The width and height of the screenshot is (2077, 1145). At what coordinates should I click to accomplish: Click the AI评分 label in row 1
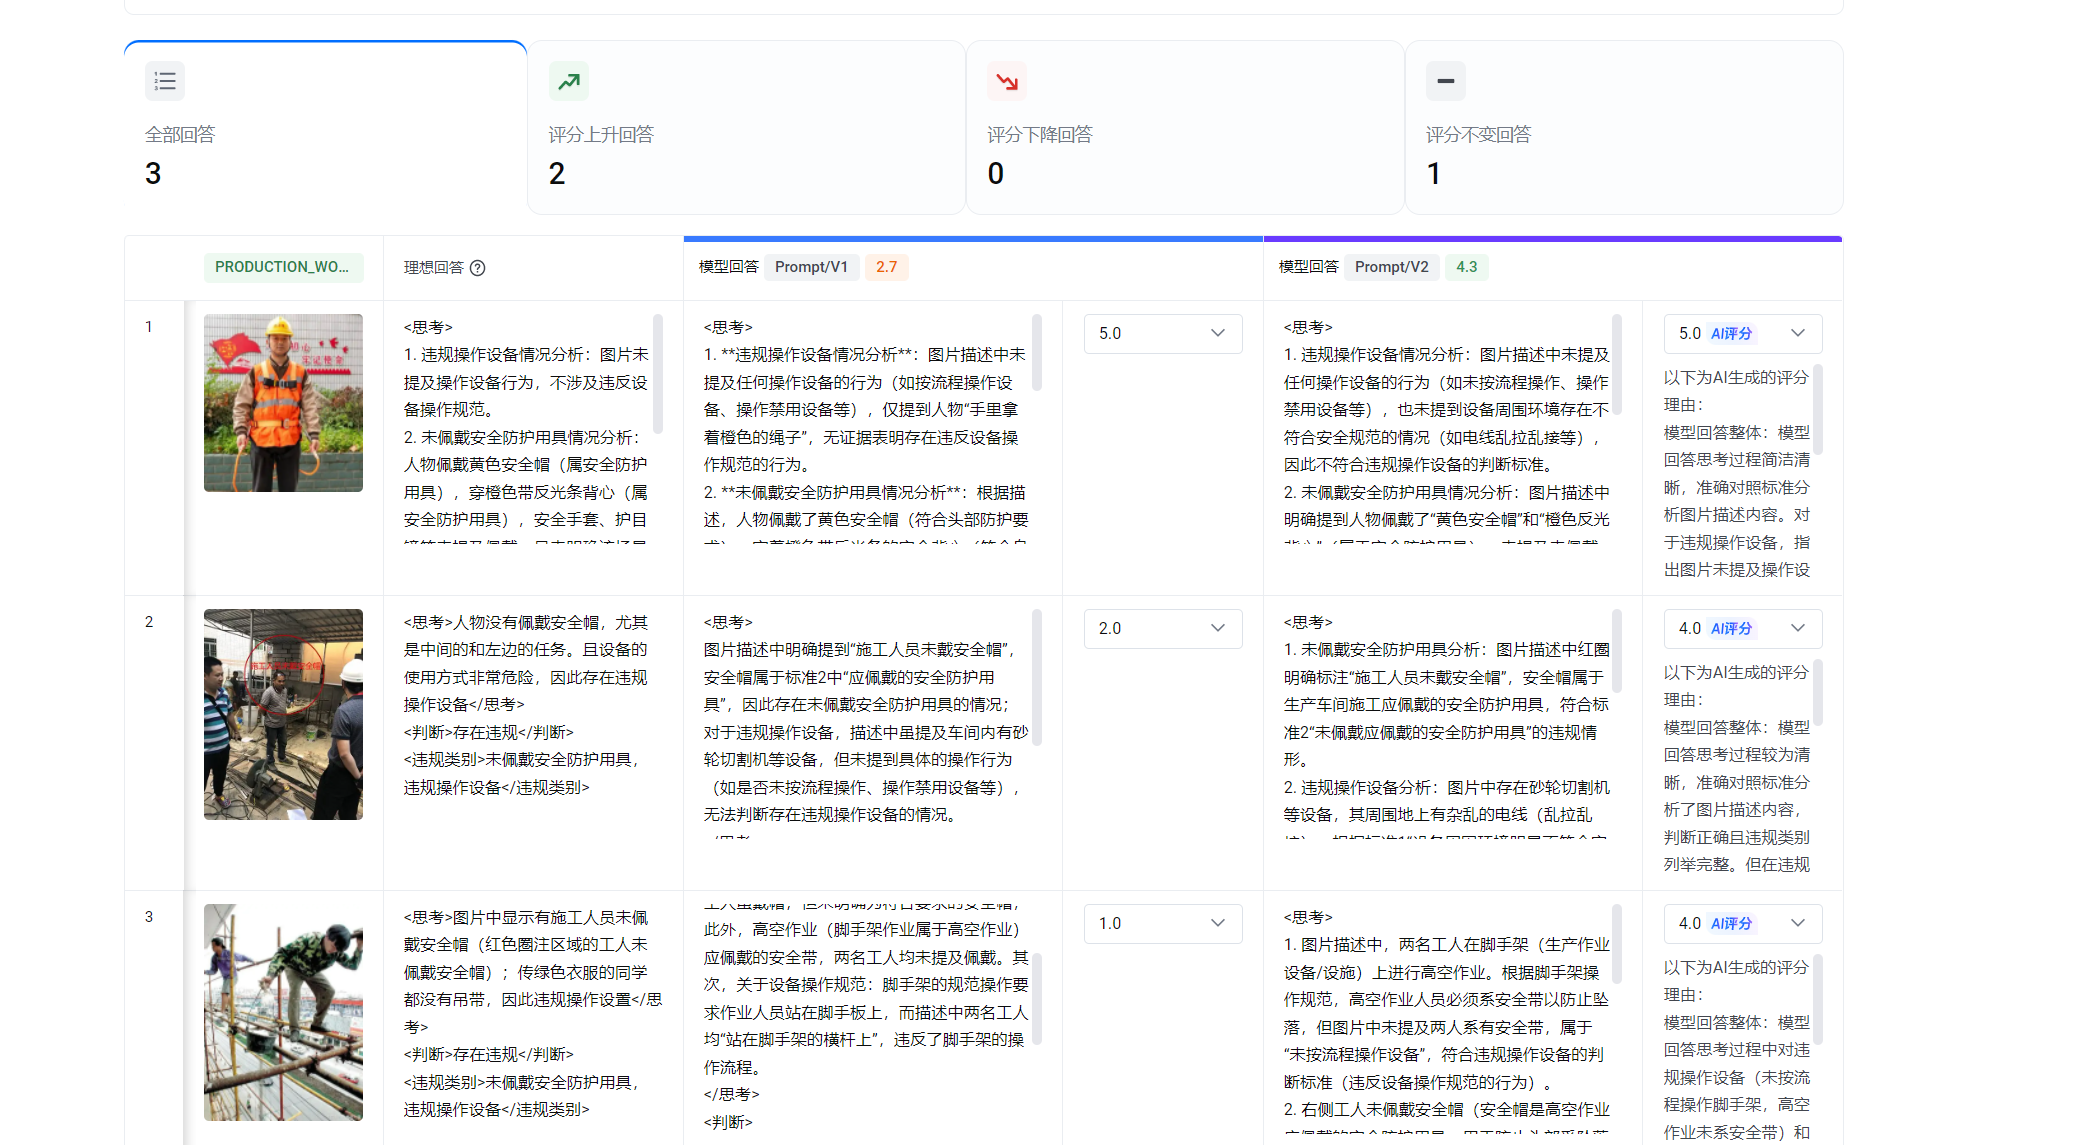(x=1731, y=334)
